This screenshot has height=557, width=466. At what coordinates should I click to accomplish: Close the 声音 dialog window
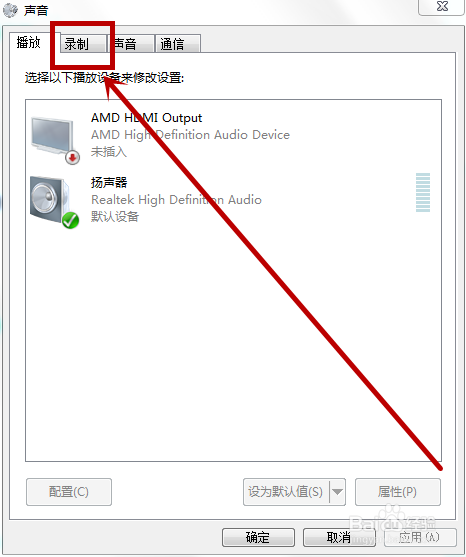pyautogui.click(x=441, y=7)
